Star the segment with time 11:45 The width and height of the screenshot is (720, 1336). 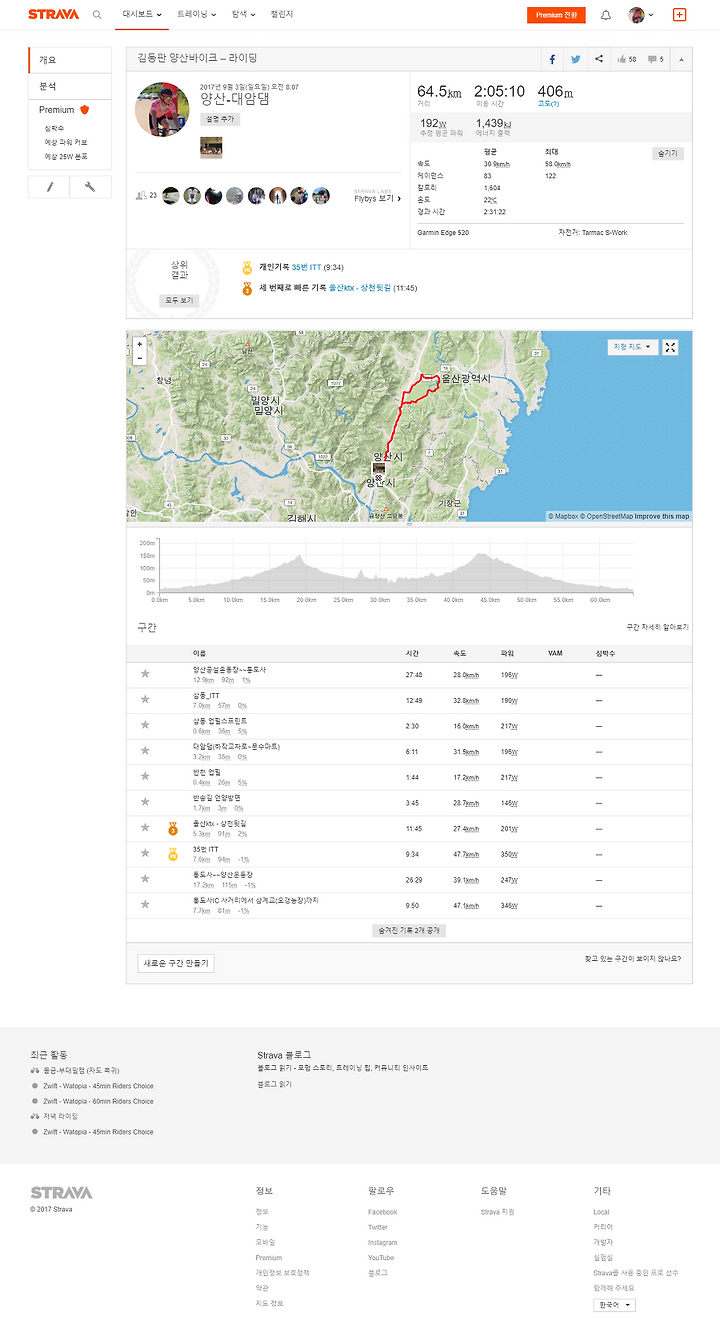(145, 828)
